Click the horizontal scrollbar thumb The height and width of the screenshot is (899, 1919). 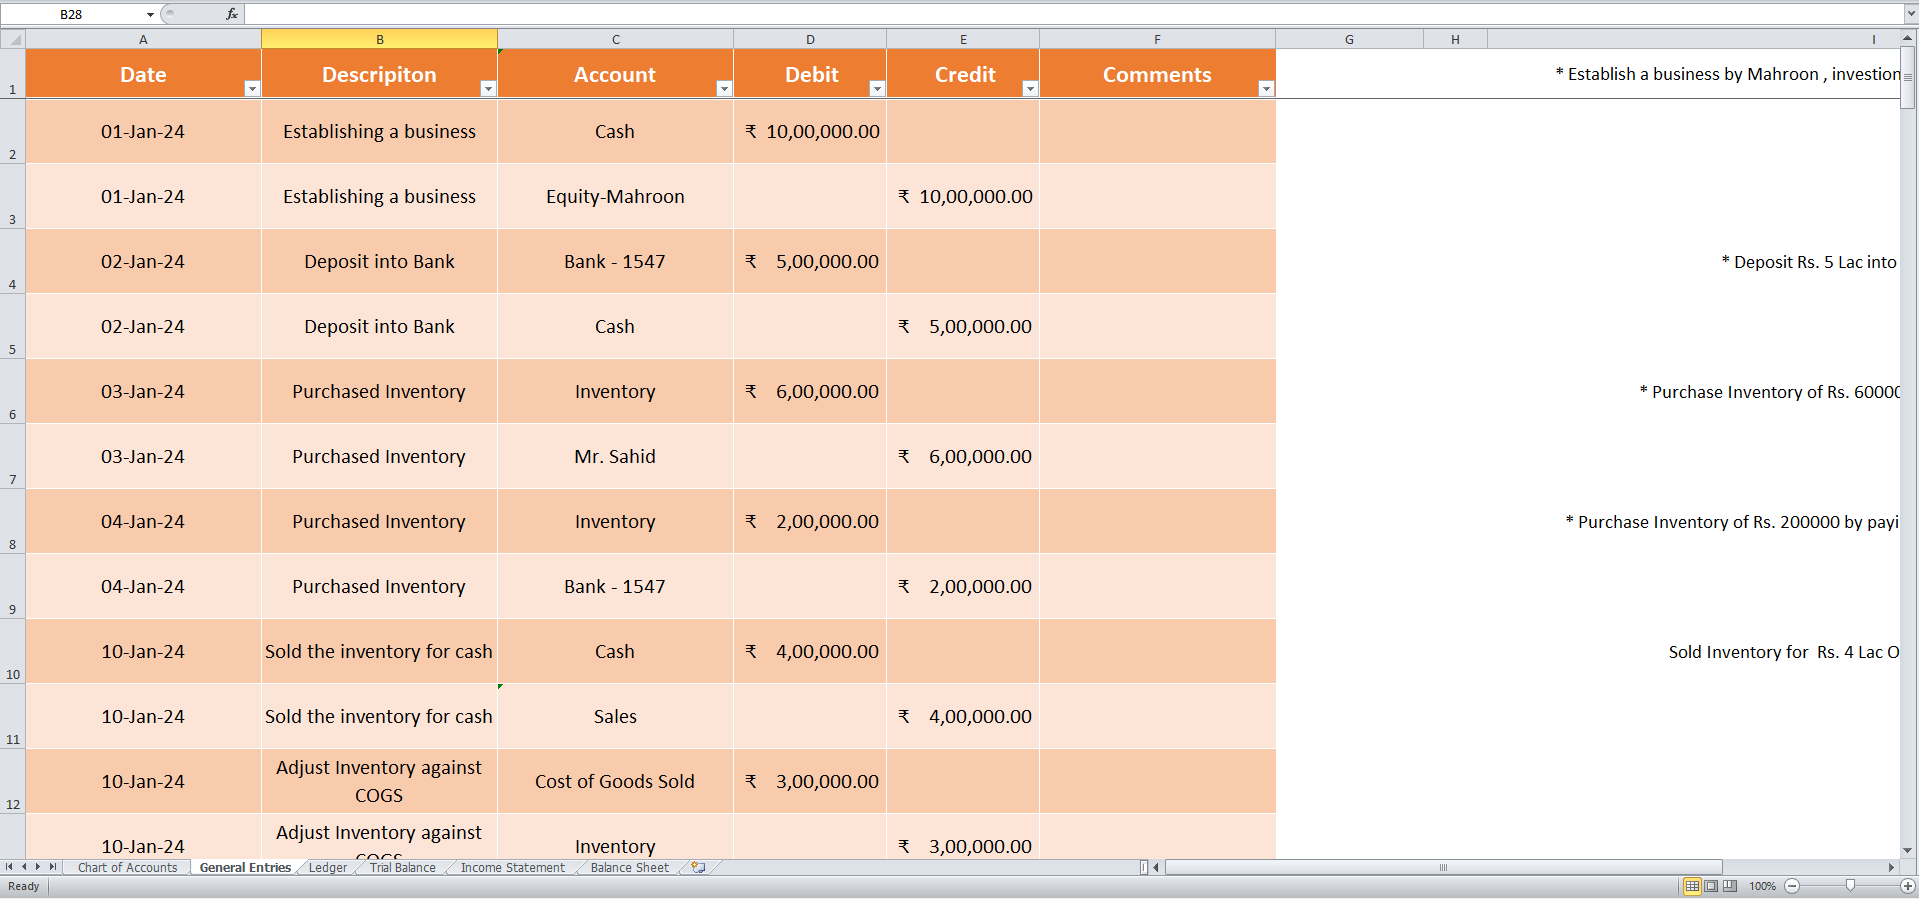pos(1443,867)
